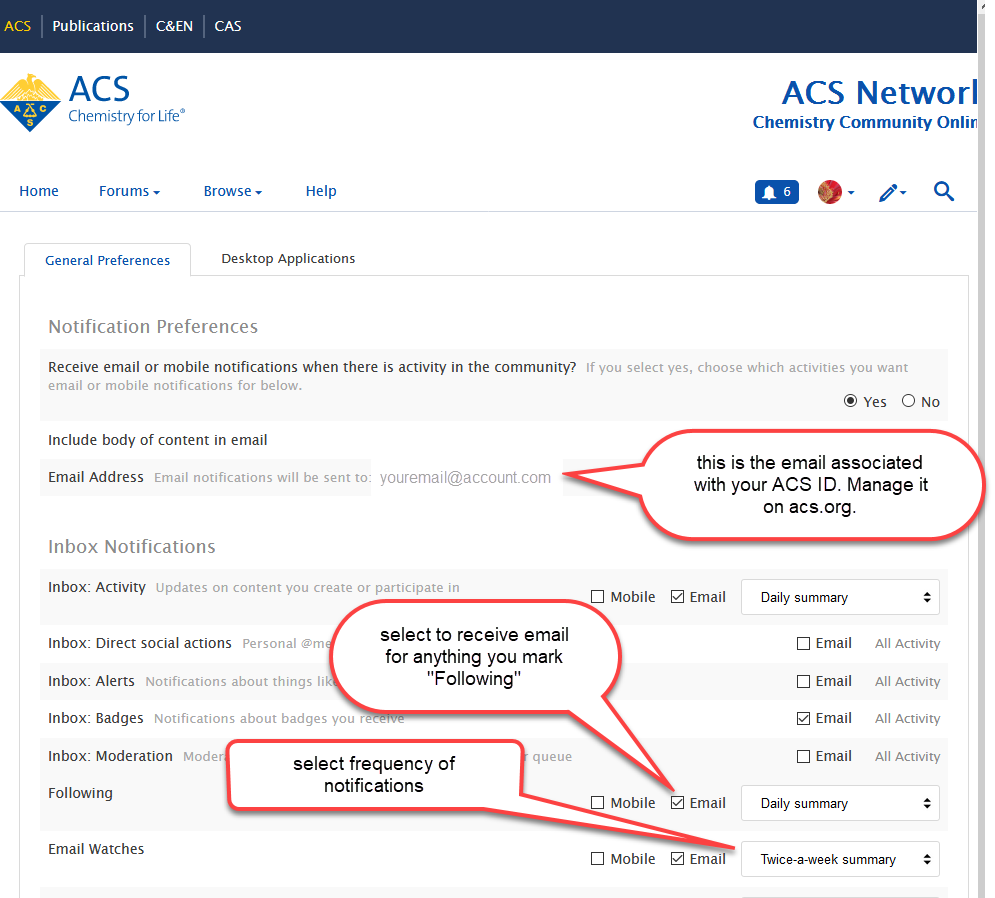Viewport: 995px width, 898px height.
Task: Open Email Watches Twice-a-week summary dropdown
Action: tap(840, 859)
